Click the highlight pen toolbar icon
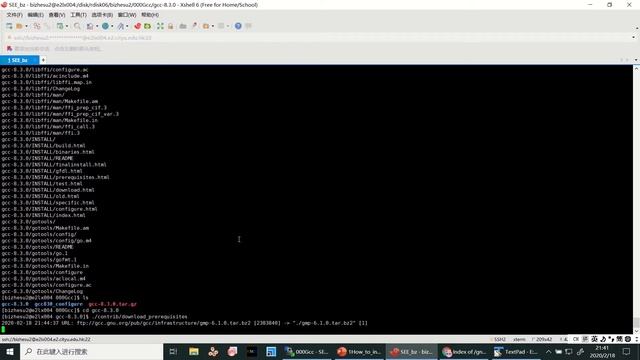 pos(194,26)
